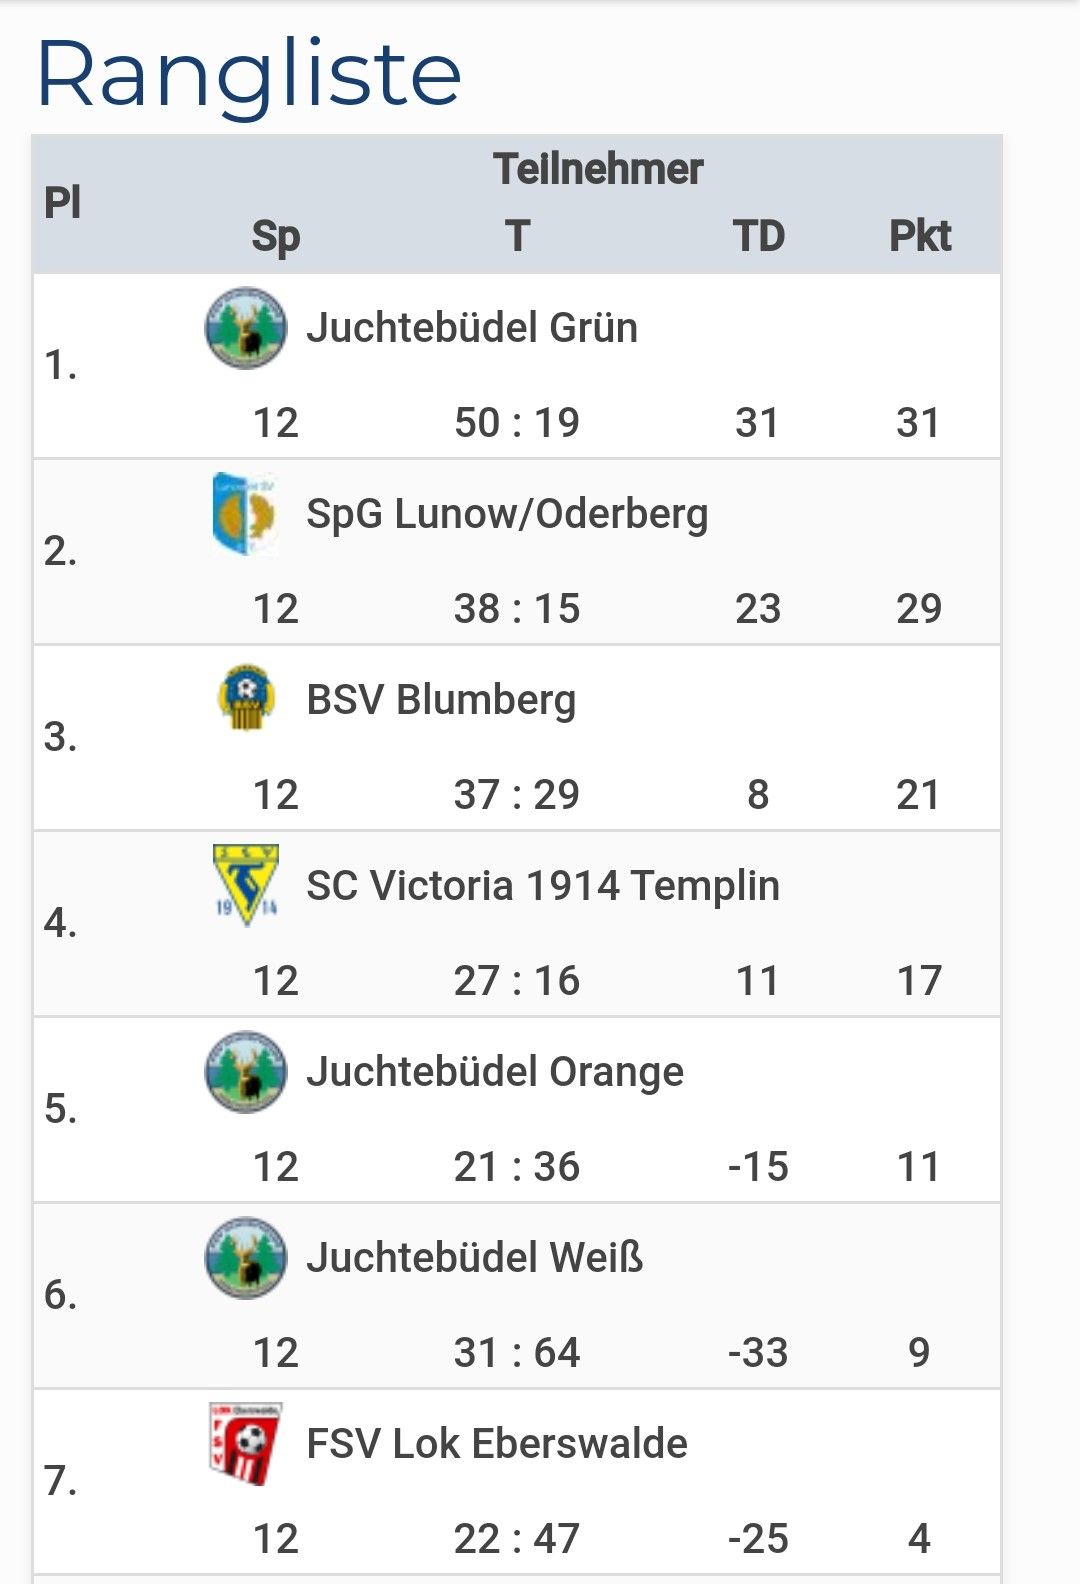
Task: Click the TD column header
Action: point(758,236)
